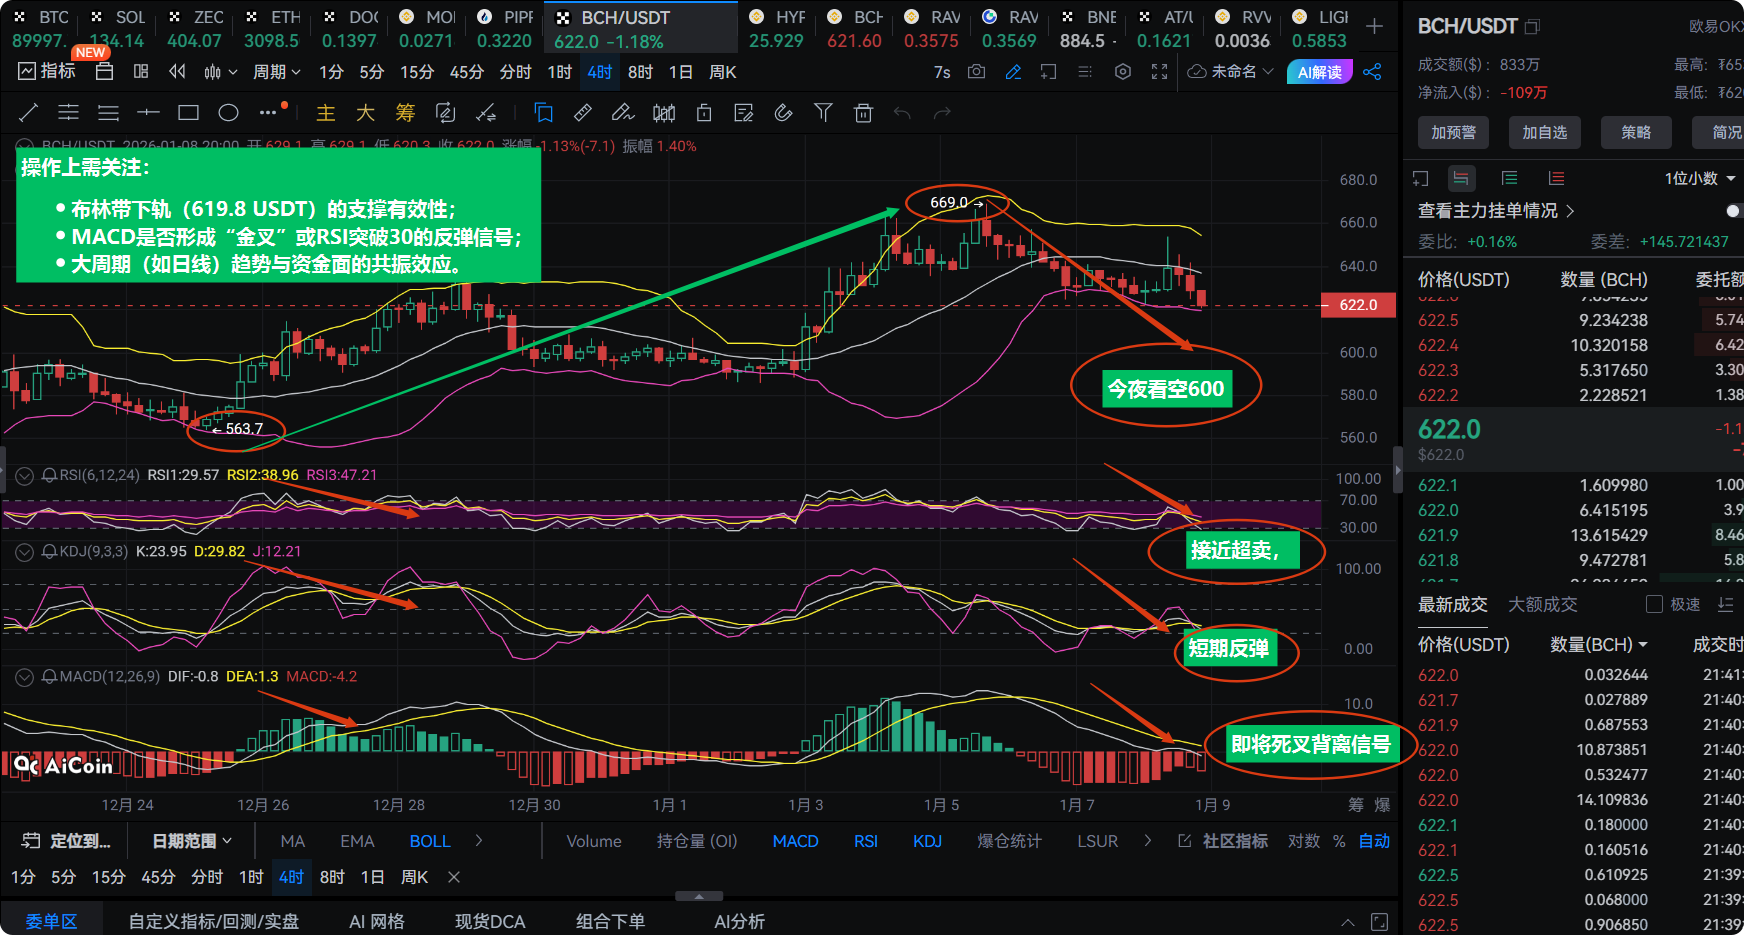This screenshot has height=935, width=1744.
Task: Open chart settings hexagon icon
Action: (x=1123, y=72)
